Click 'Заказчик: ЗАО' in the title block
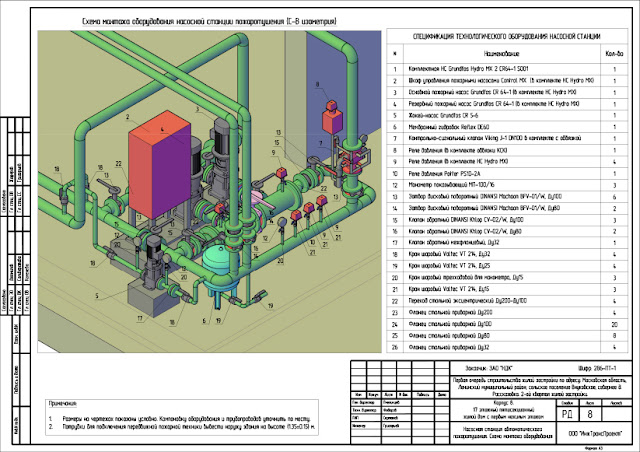This screenshot has height=452, width=640. 489,368
